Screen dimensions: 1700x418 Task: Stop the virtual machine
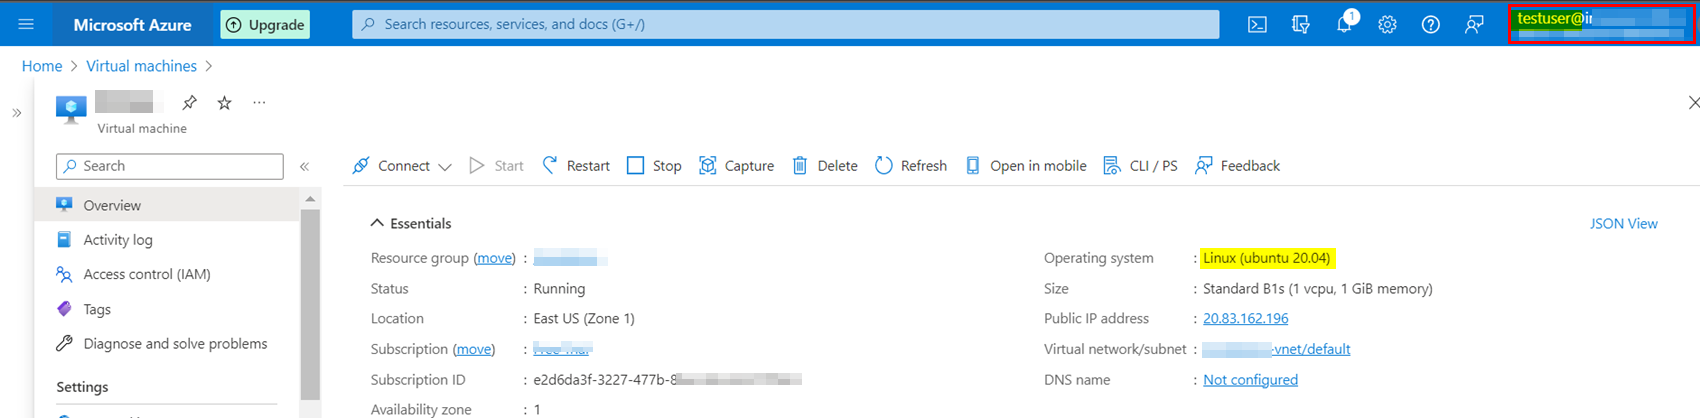(654, 166)
